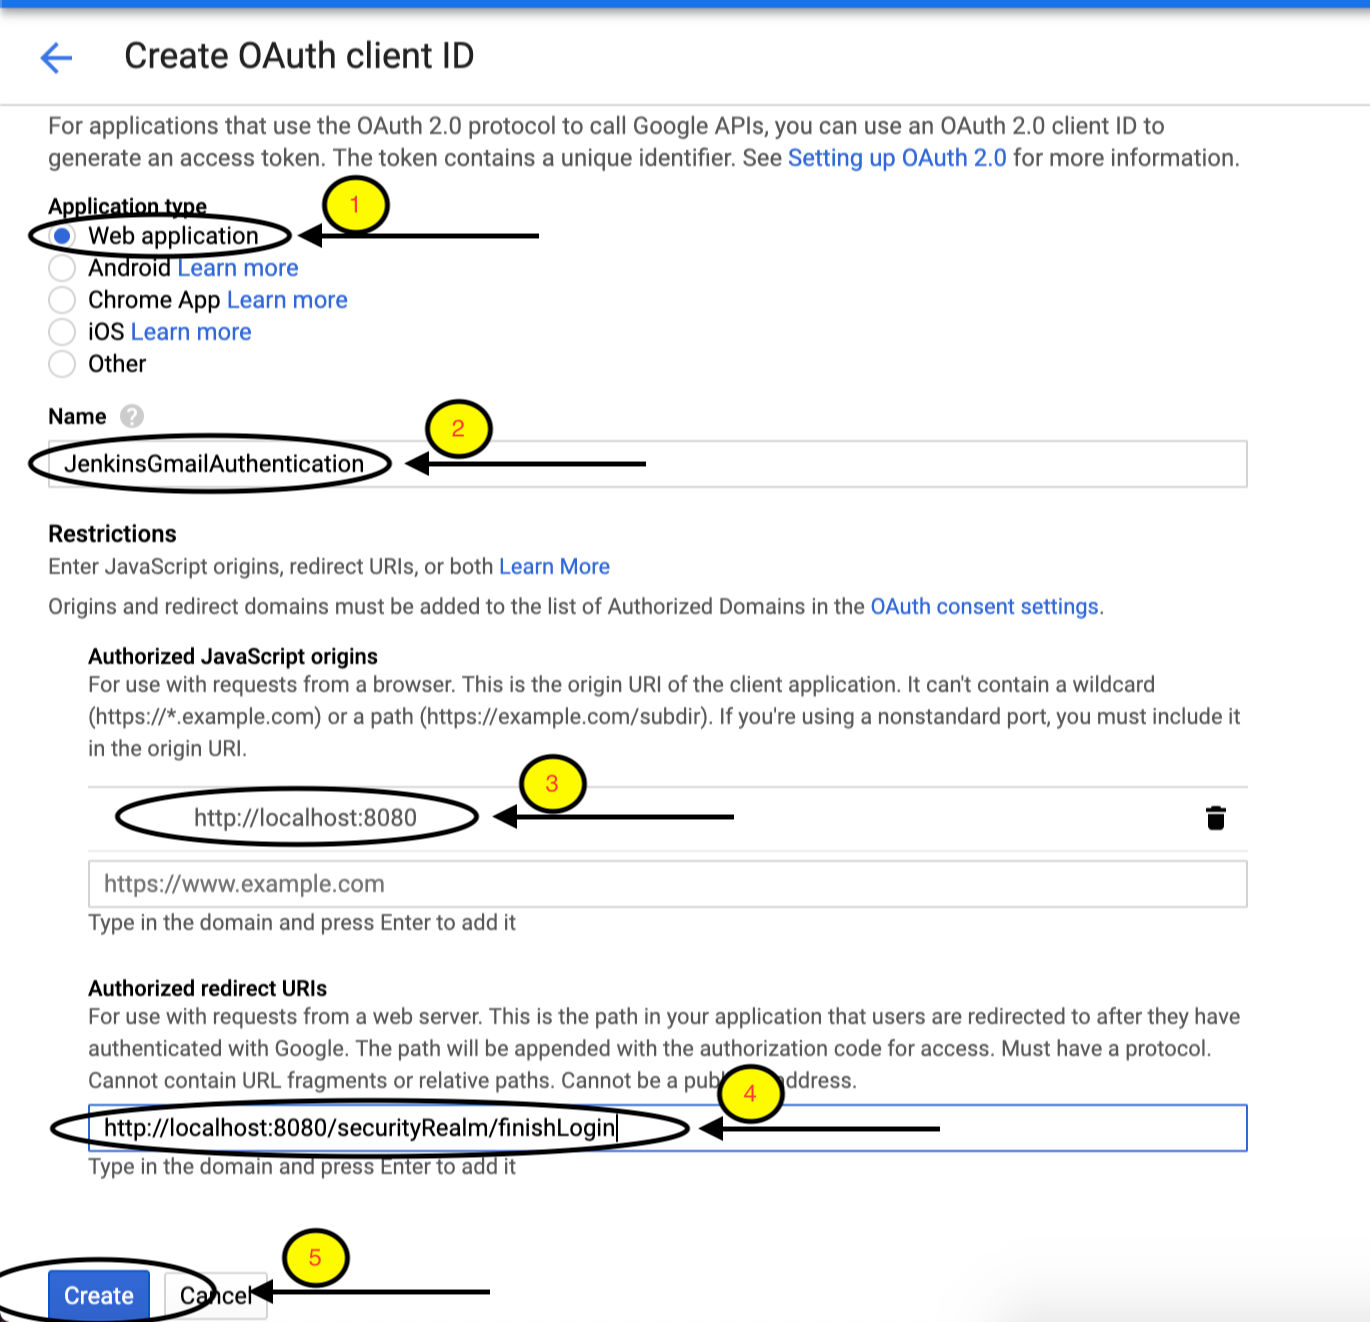Viewport: 1370px width, 1322px height.
Task: Pick the Other application type
Action: click(63, 364)
